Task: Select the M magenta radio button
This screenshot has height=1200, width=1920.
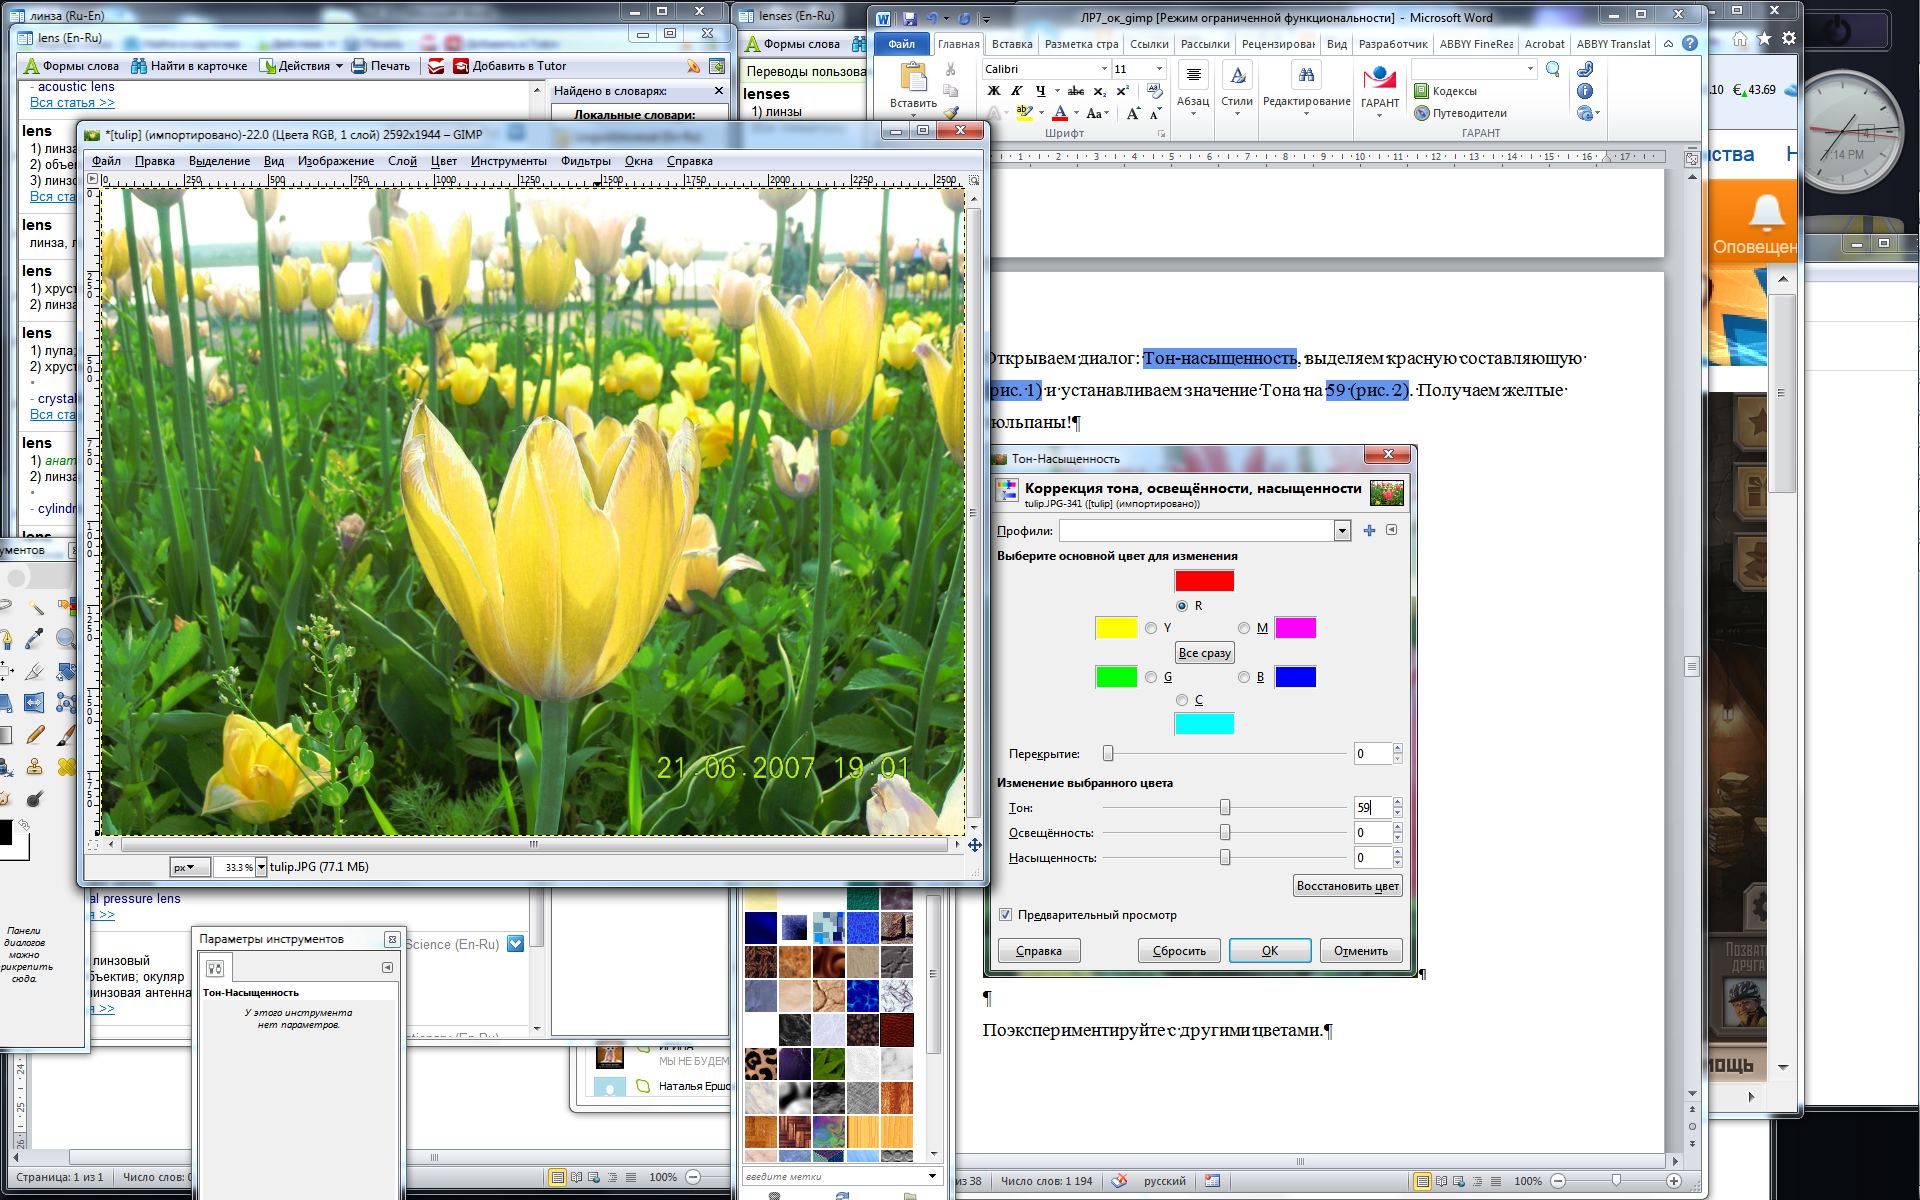Action: [x=1244, y=628]
